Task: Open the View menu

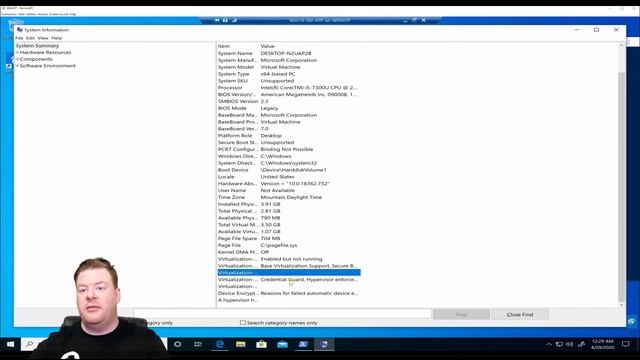Action: click(x=43, y=38)
